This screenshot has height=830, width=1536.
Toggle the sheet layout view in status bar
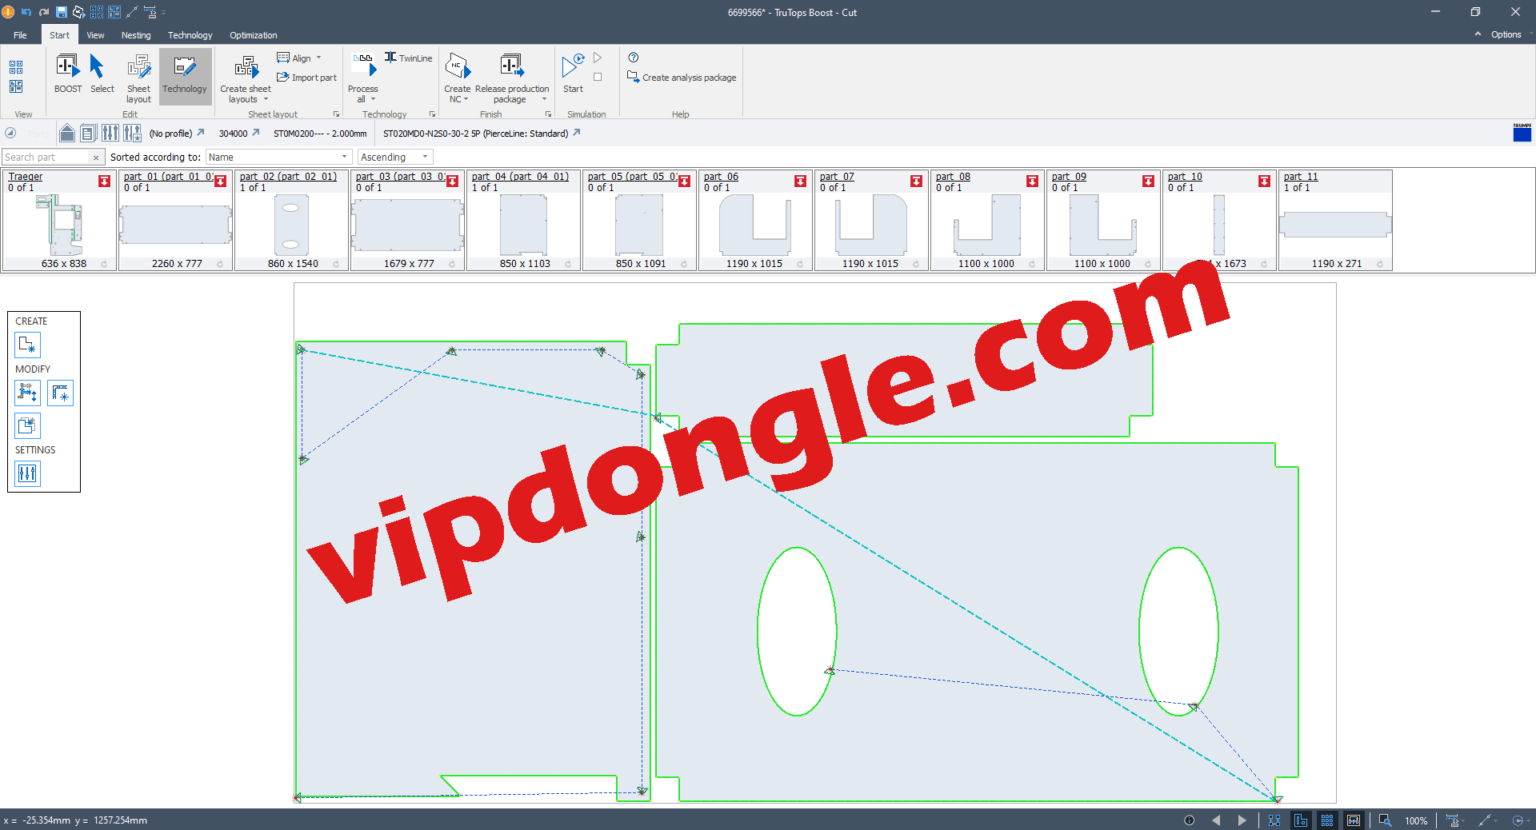point(1302,819)
